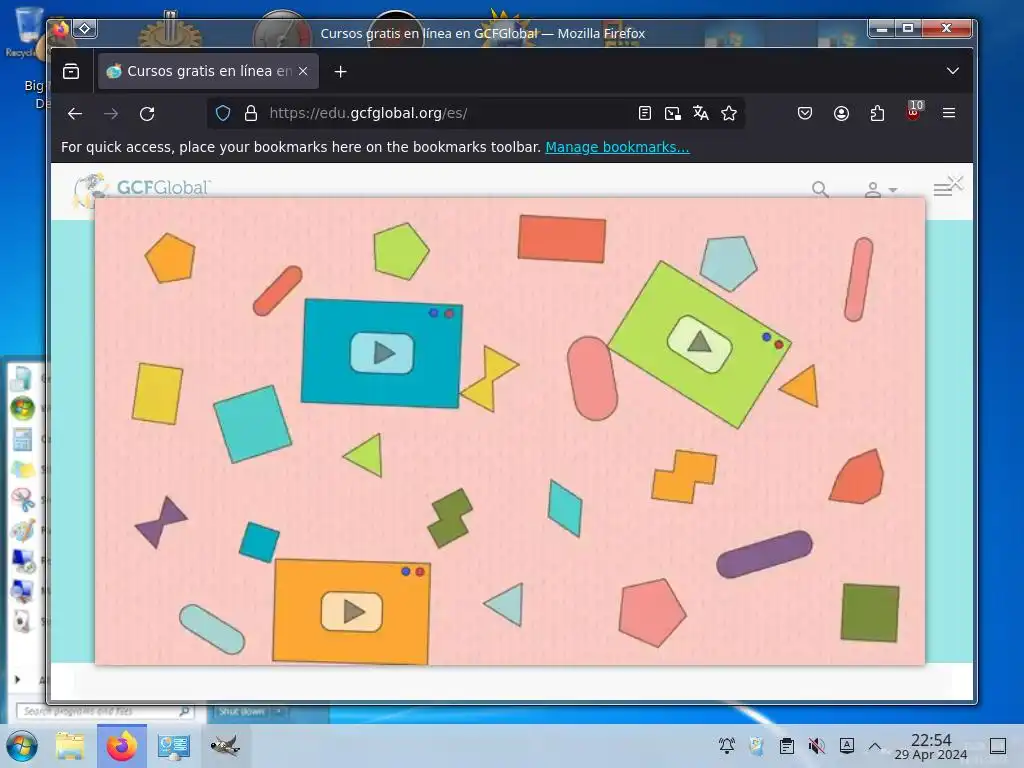Go back with the Firefox back arrow
This screenshot has height=768, width=1024.
[74, 114]
